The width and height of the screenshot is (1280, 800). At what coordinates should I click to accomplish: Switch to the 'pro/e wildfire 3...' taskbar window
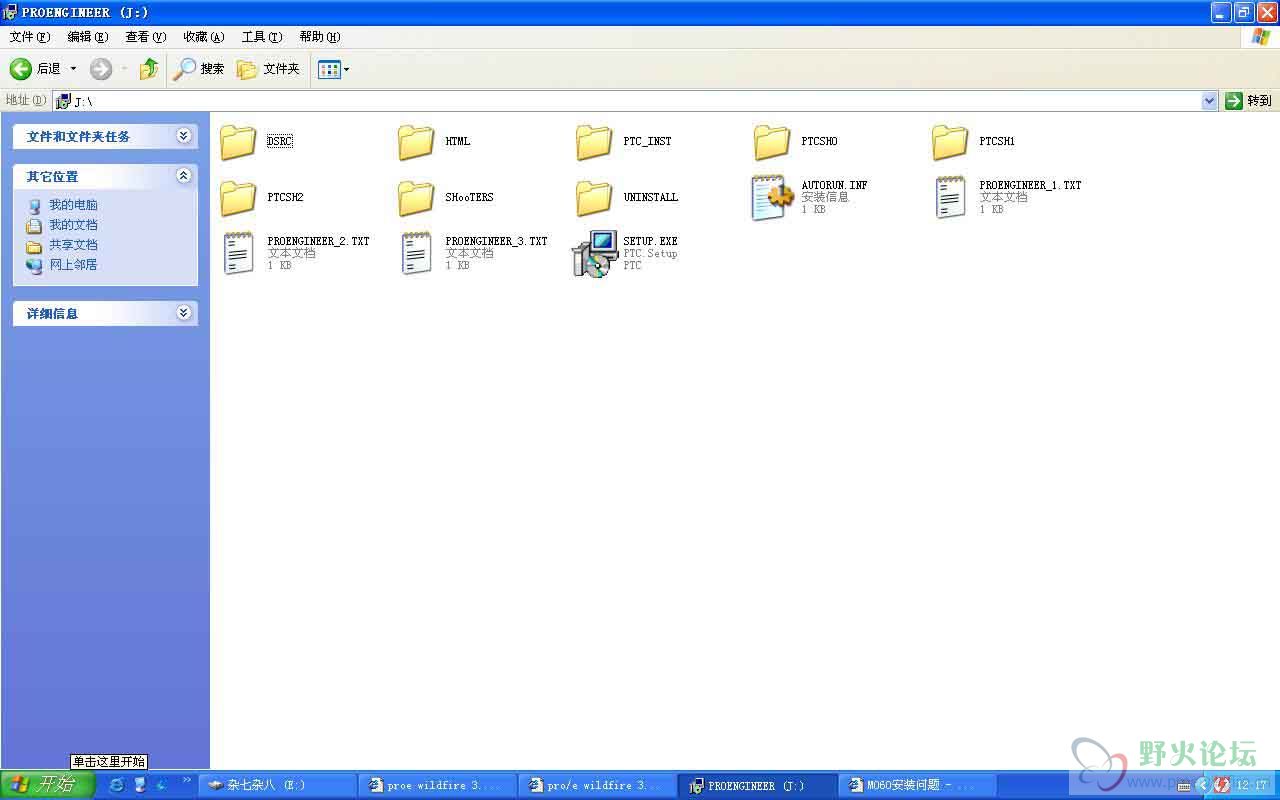pyautogui.click(x=598, y=786)
